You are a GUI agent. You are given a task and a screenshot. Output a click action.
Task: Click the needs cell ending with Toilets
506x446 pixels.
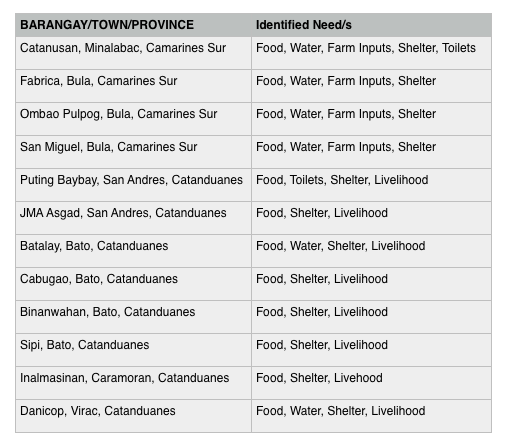(x=371, y=53)
